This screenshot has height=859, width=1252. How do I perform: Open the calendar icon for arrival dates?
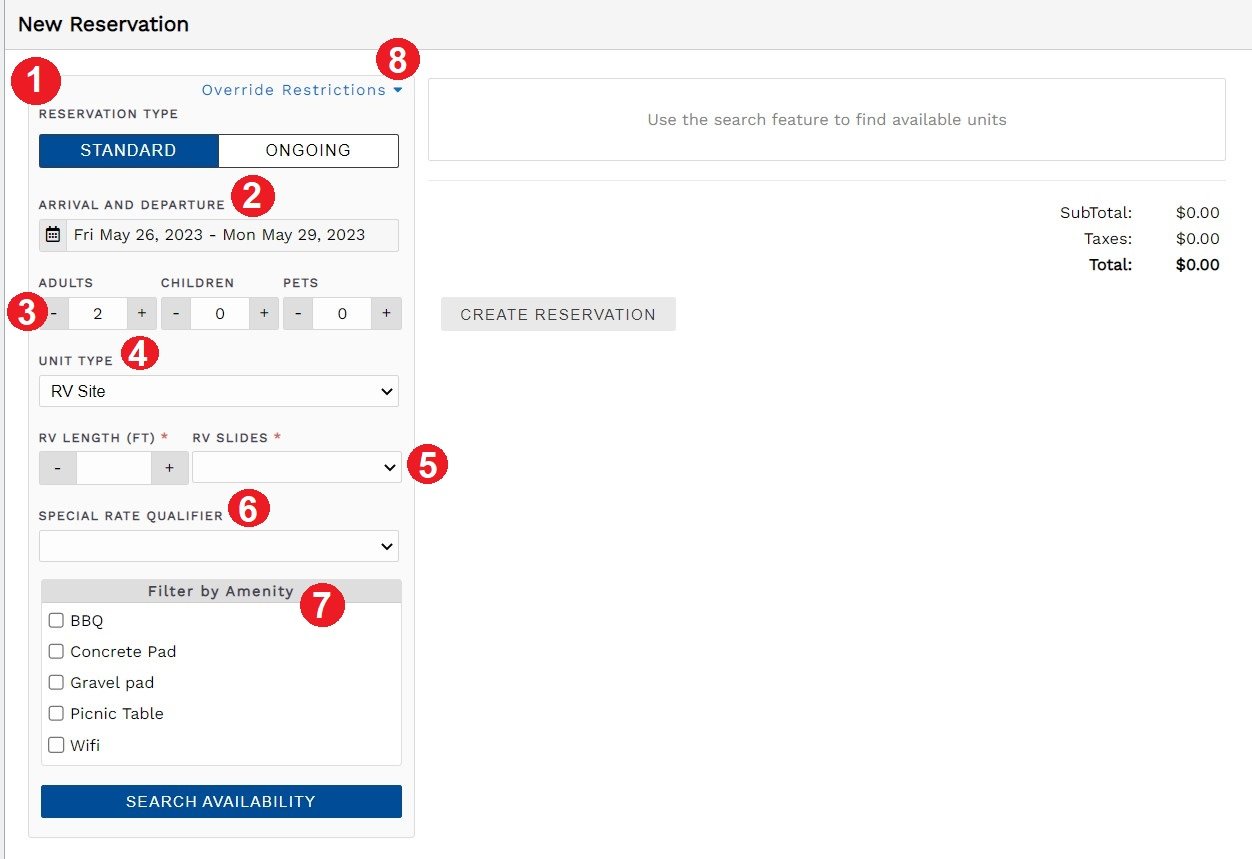(x=52, y=234)
